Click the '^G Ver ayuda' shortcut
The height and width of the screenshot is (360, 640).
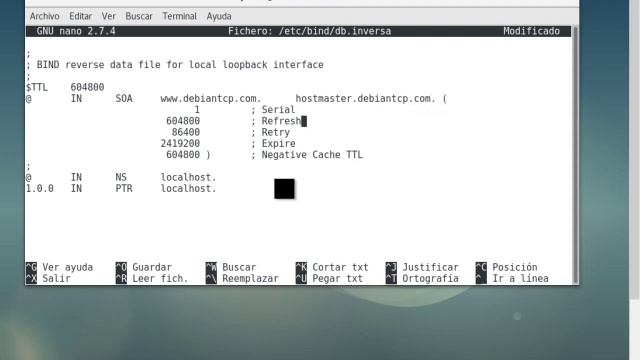click(60, 267)
